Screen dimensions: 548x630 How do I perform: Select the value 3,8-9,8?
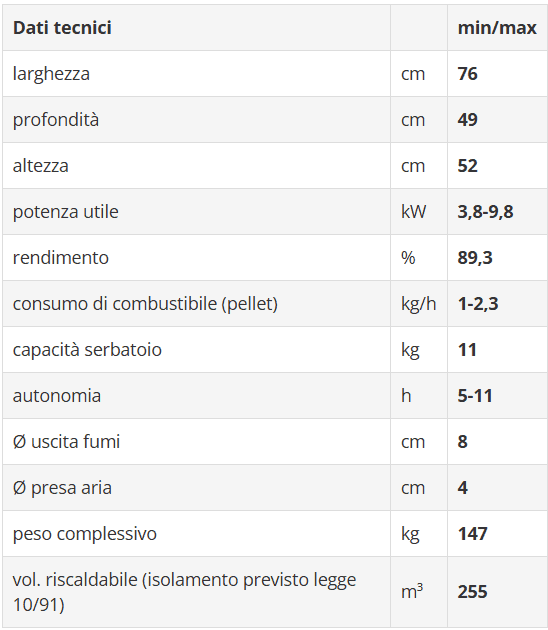[485, 212]
